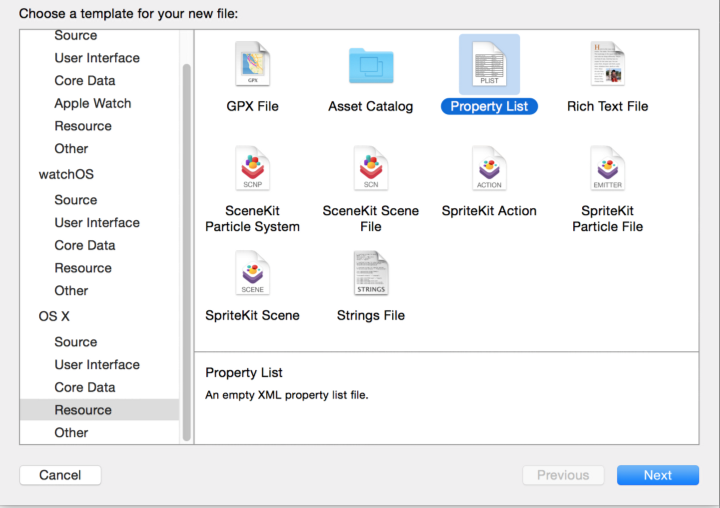Open Source category under OS X
The height and width of the screenshot is (508, 720).
point(76,342)
